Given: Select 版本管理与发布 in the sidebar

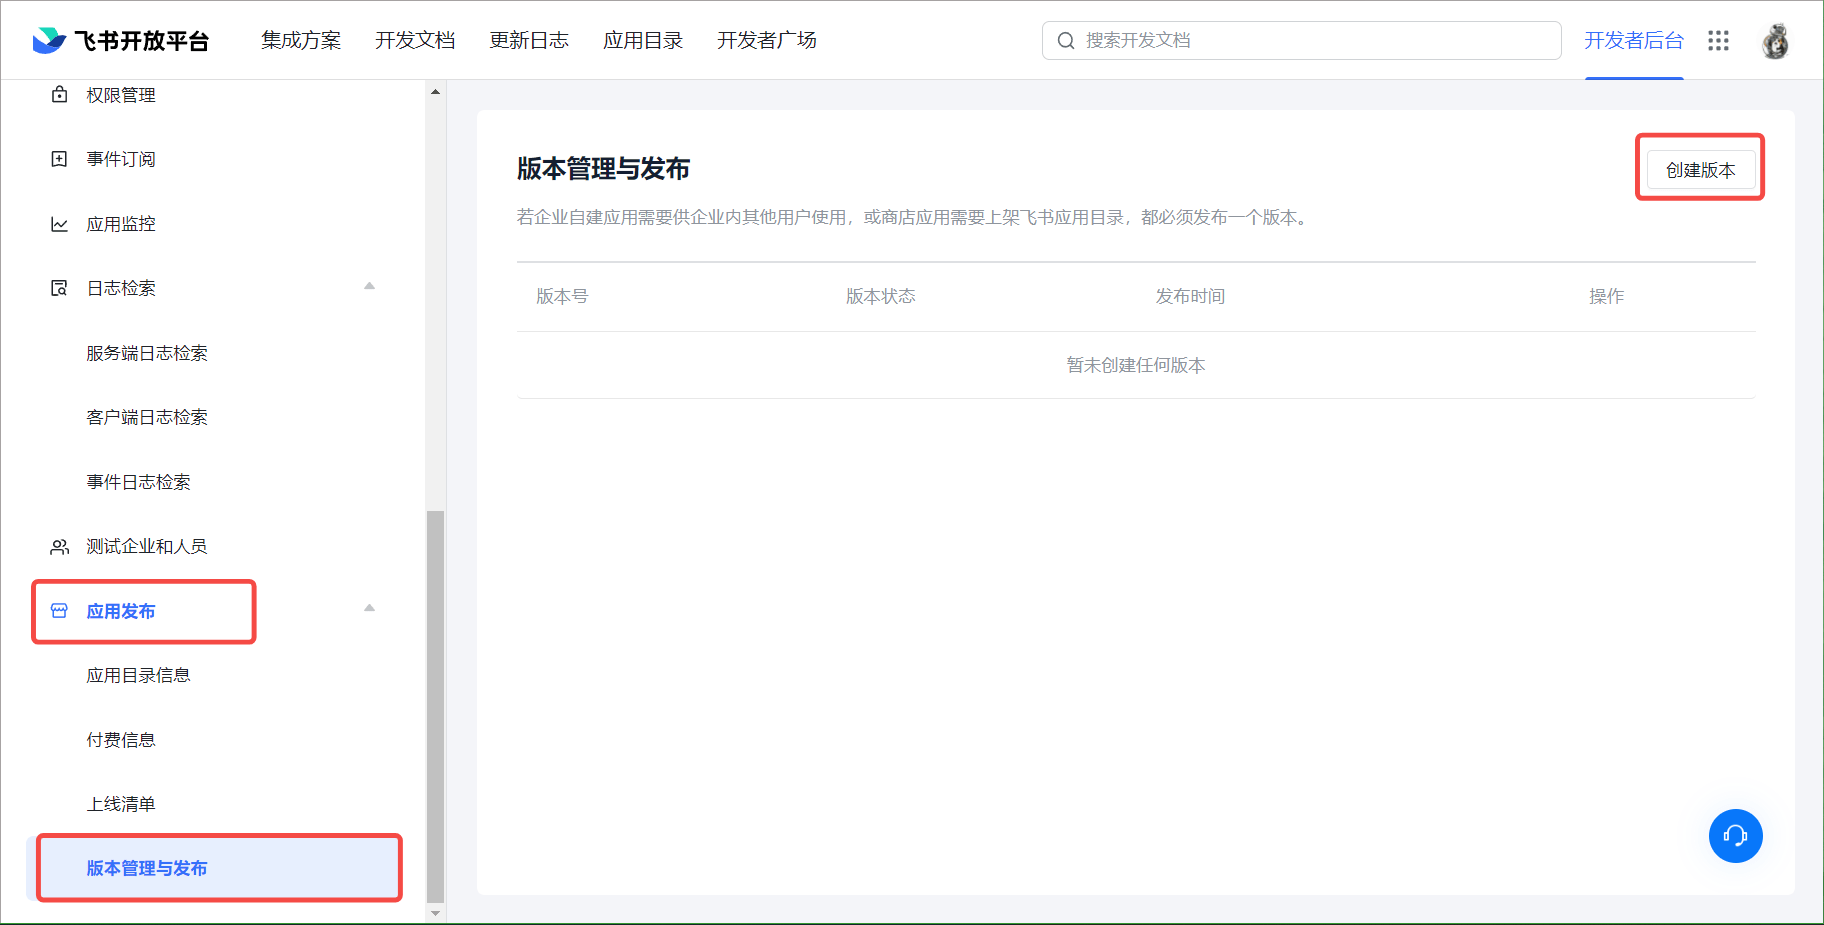Looking at the screenshot, I should (x=147, y=868).
